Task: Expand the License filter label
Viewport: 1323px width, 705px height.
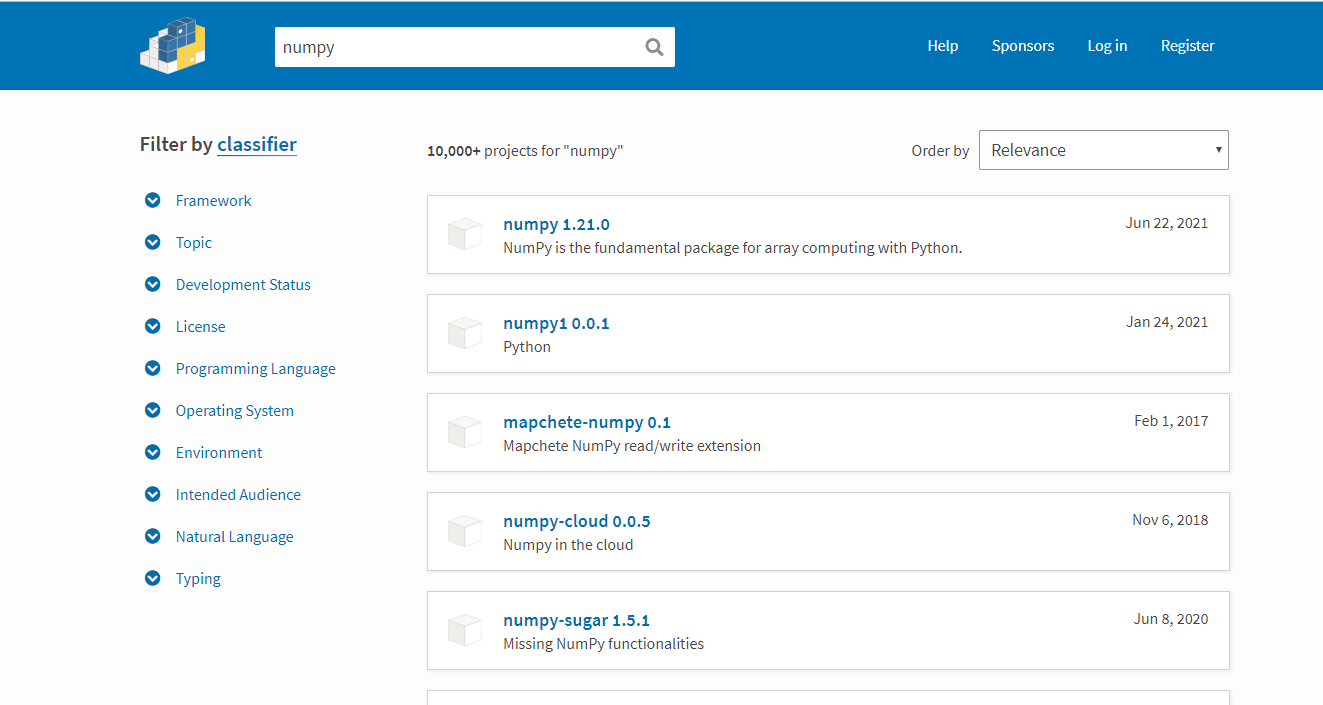Action: [200, 326]
